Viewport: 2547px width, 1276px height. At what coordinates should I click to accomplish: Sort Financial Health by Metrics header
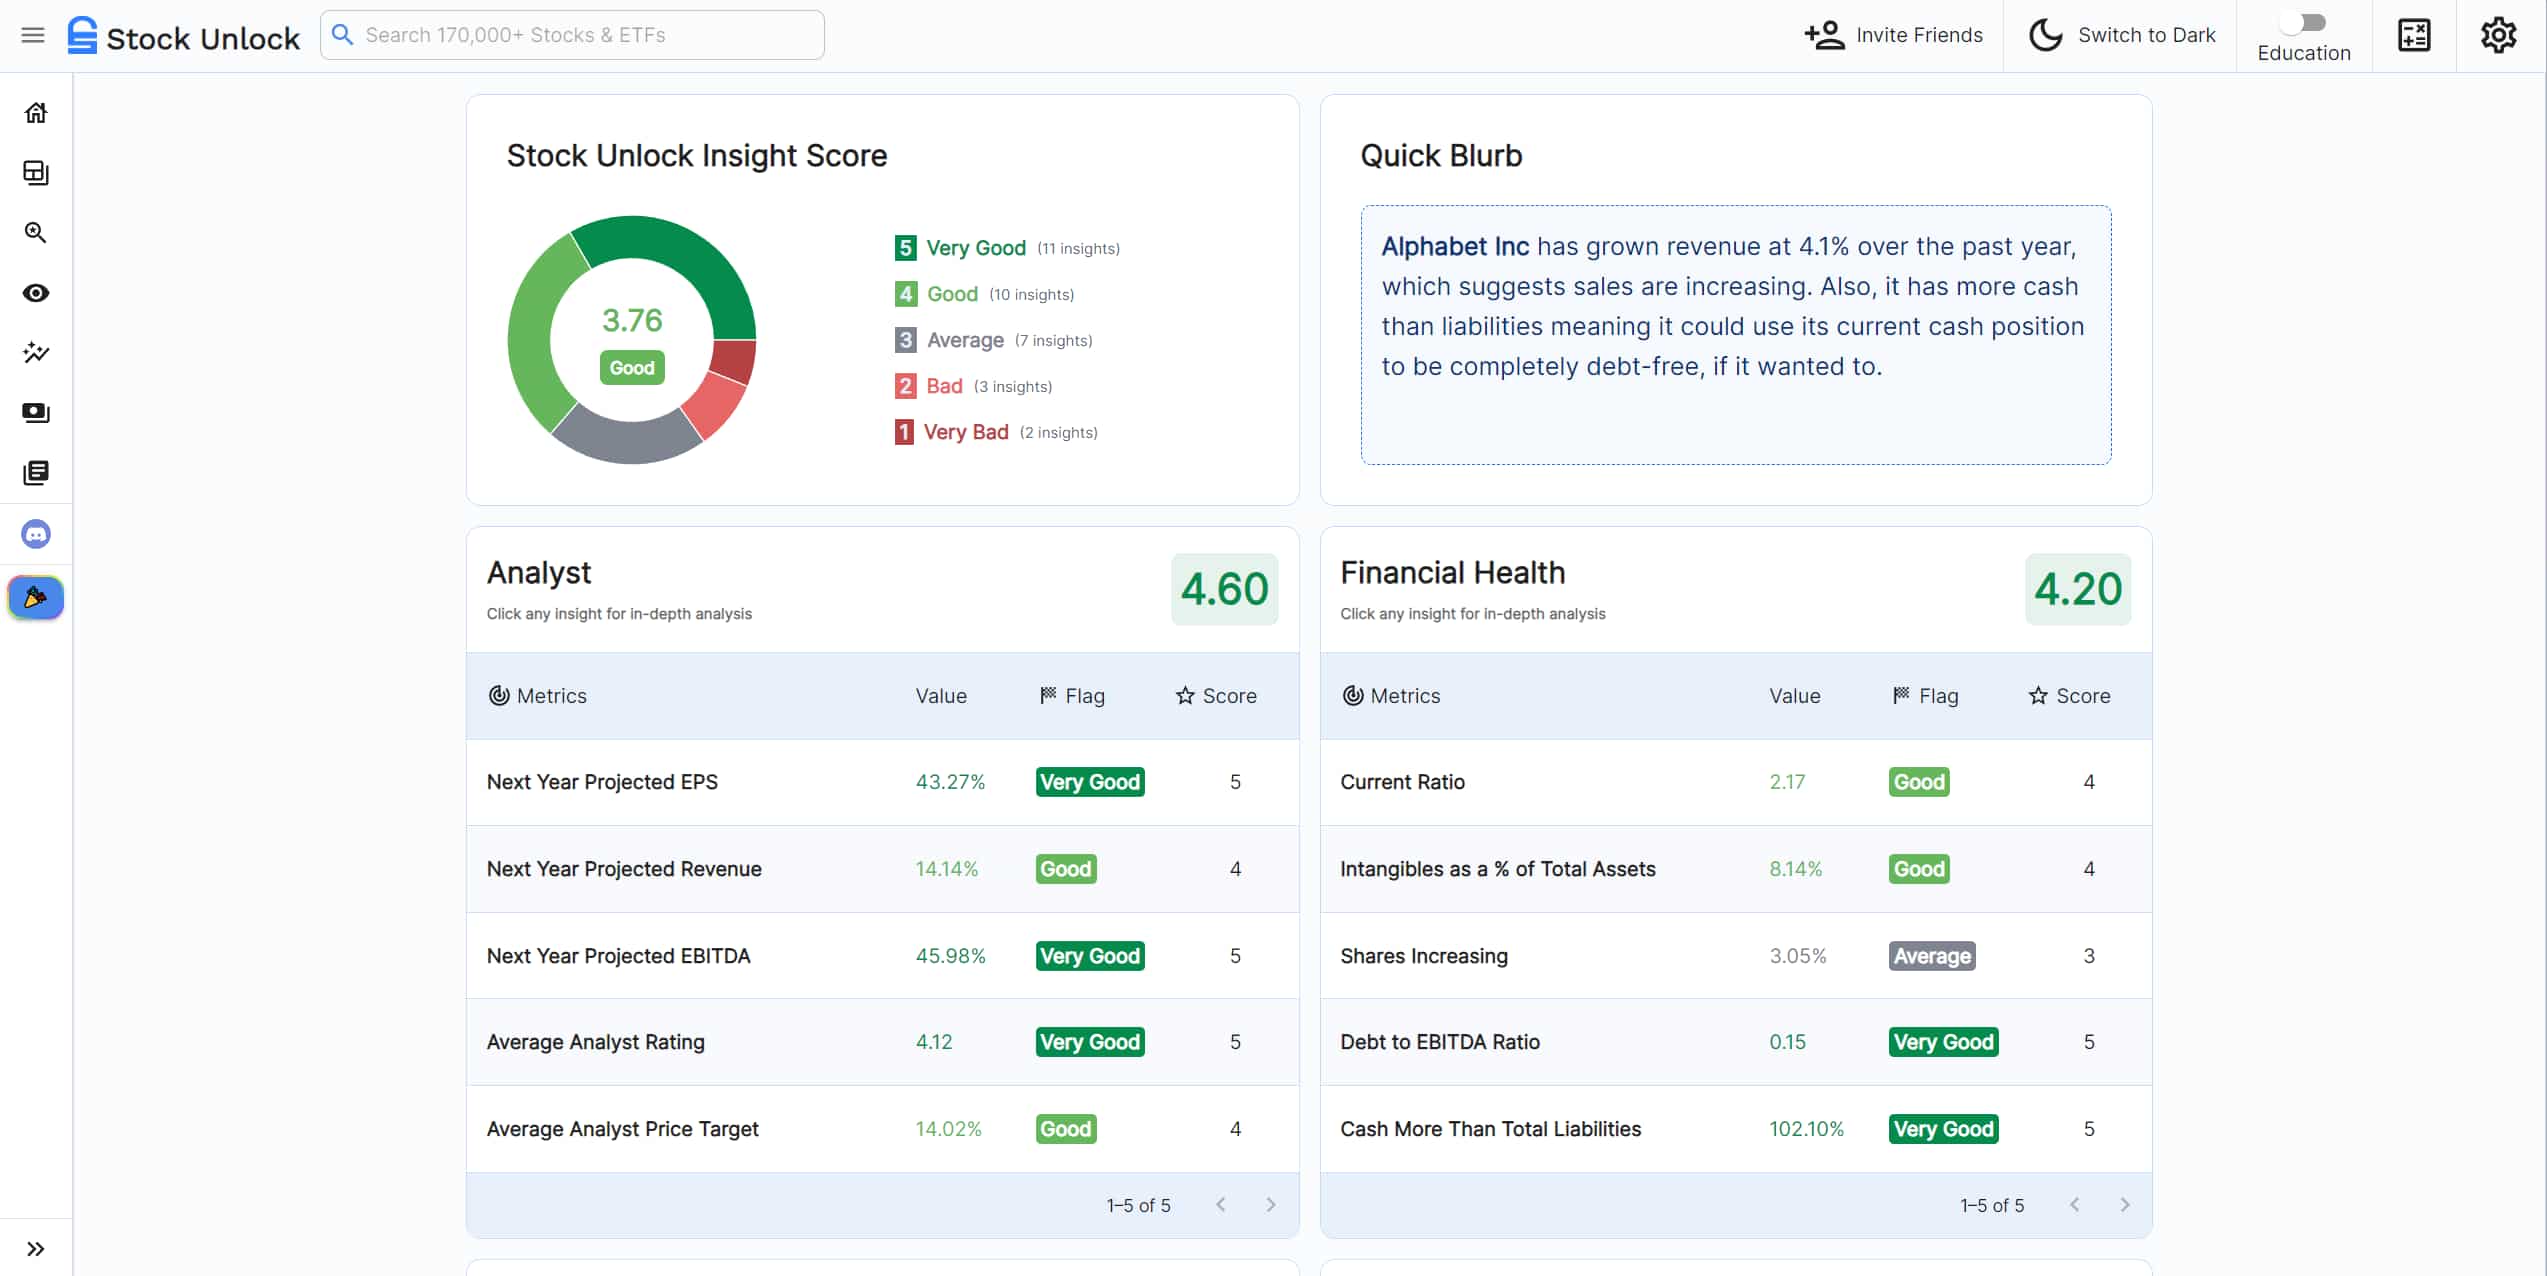coord(1391,696)
